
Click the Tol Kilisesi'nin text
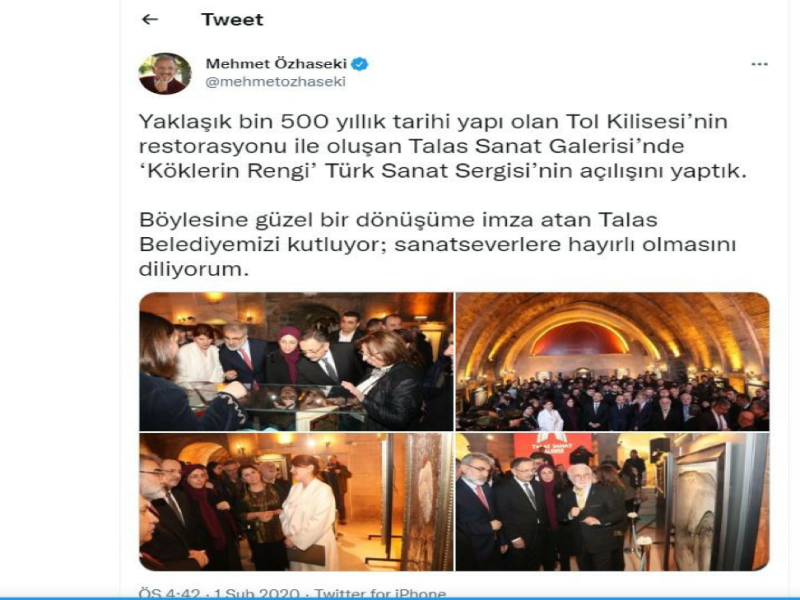tap(646, 121)
